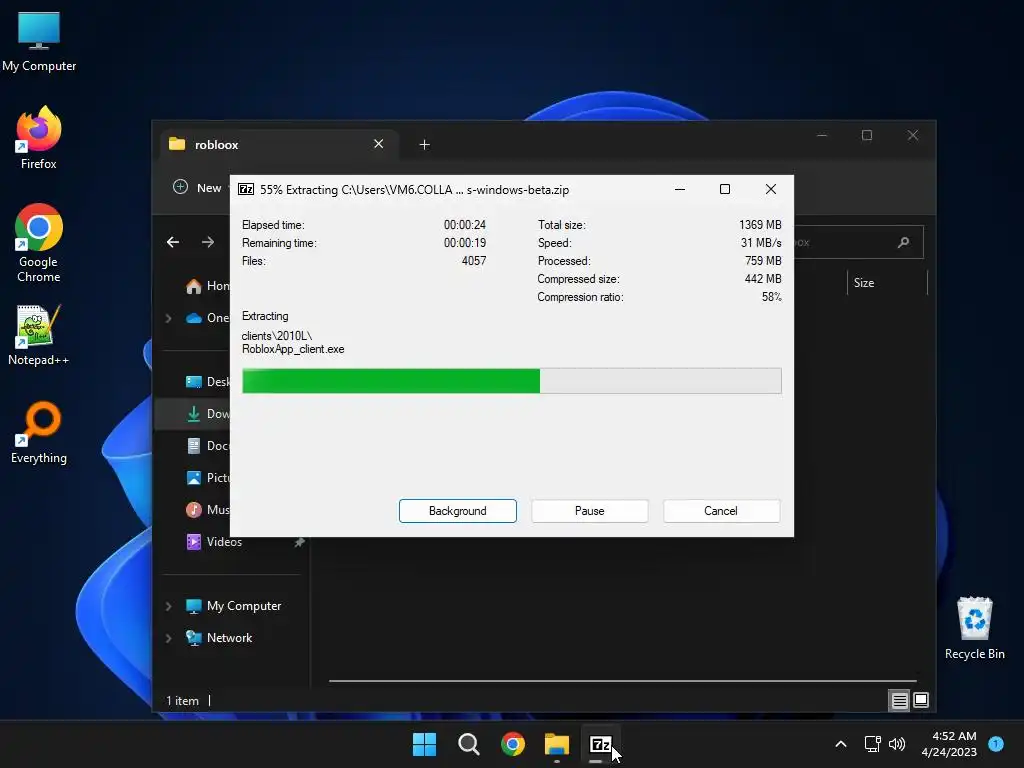Viewport: 1024px width, 768px height.
Task: Launch Firefox from the desktop
Action: pyautogui.click(x=39, y=138)
